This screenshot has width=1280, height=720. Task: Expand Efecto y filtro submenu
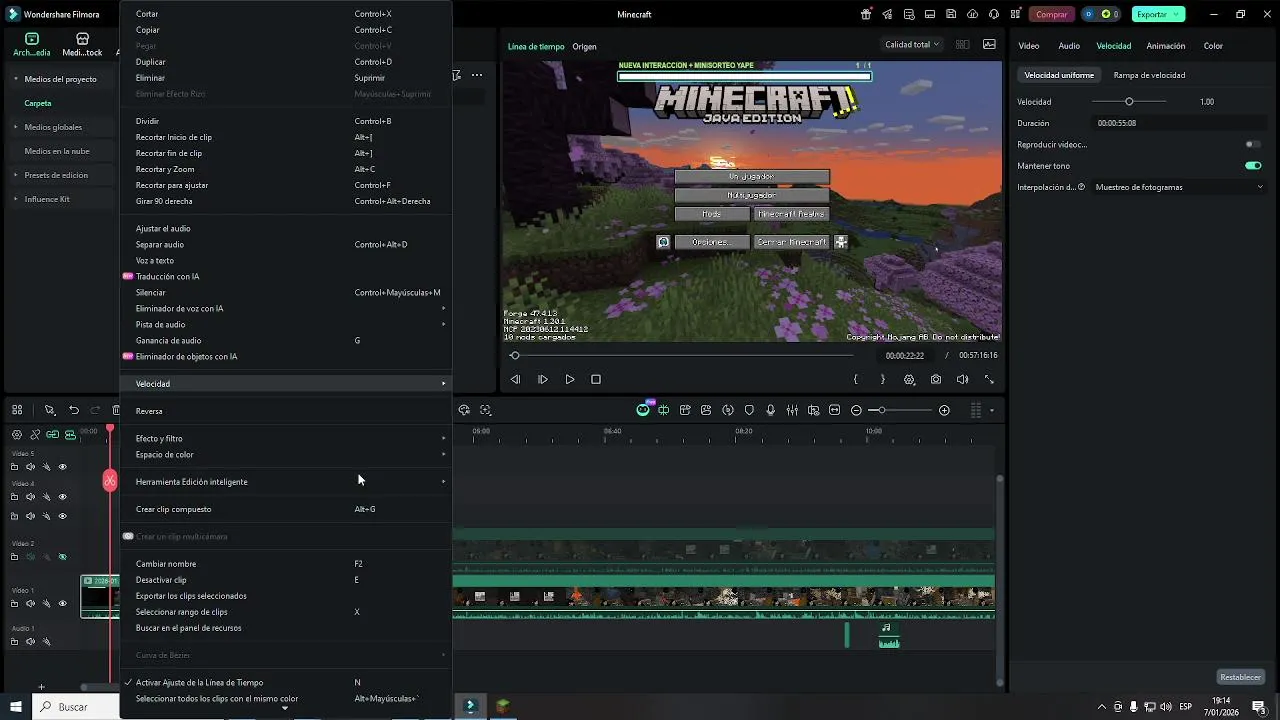pos(285,438)
